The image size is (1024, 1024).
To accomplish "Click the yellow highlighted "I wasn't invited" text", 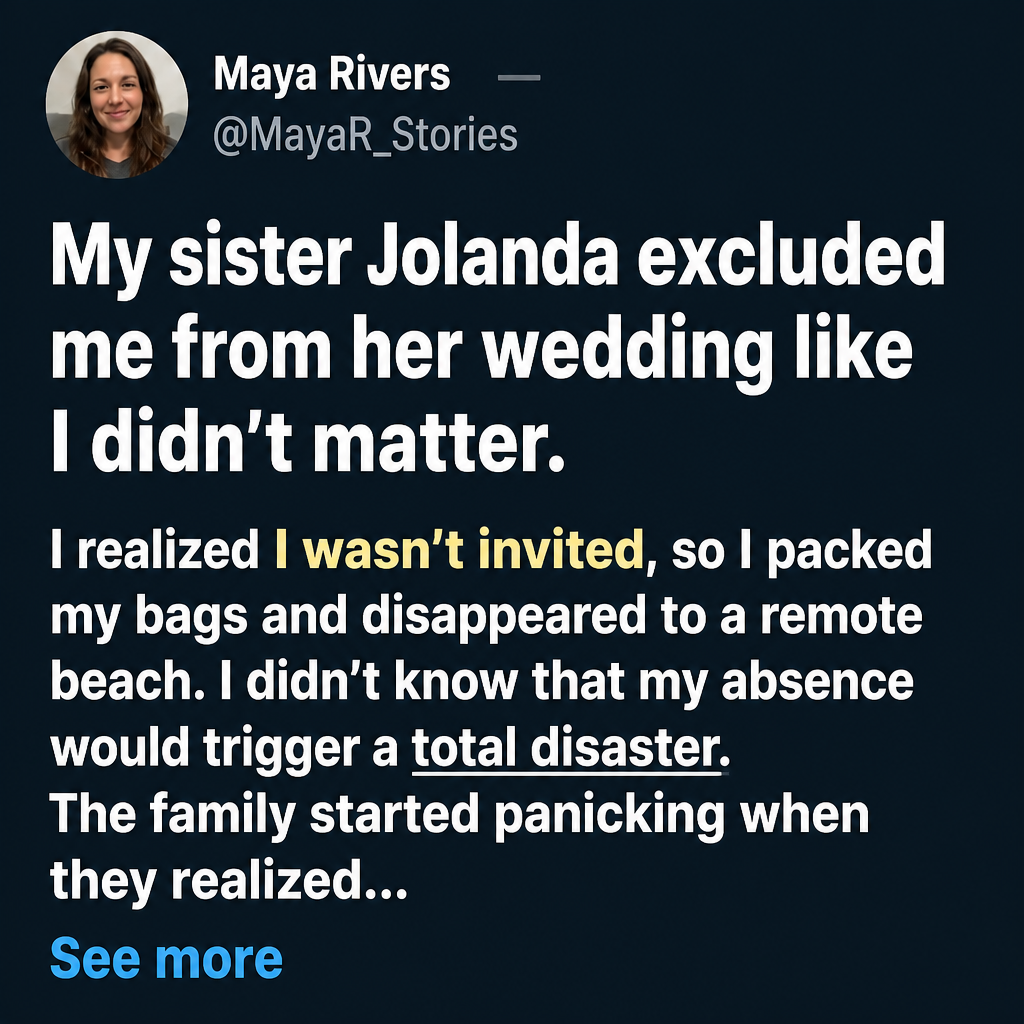I will [460, 549].
